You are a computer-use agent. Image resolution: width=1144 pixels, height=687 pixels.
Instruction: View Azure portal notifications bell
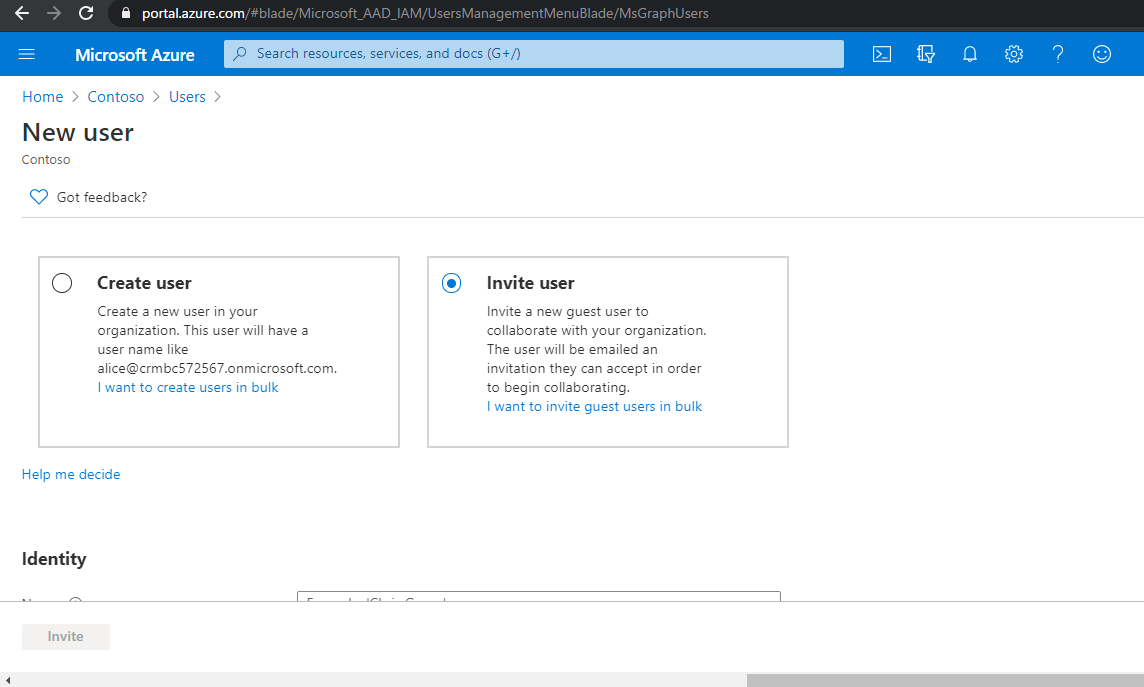969,54
